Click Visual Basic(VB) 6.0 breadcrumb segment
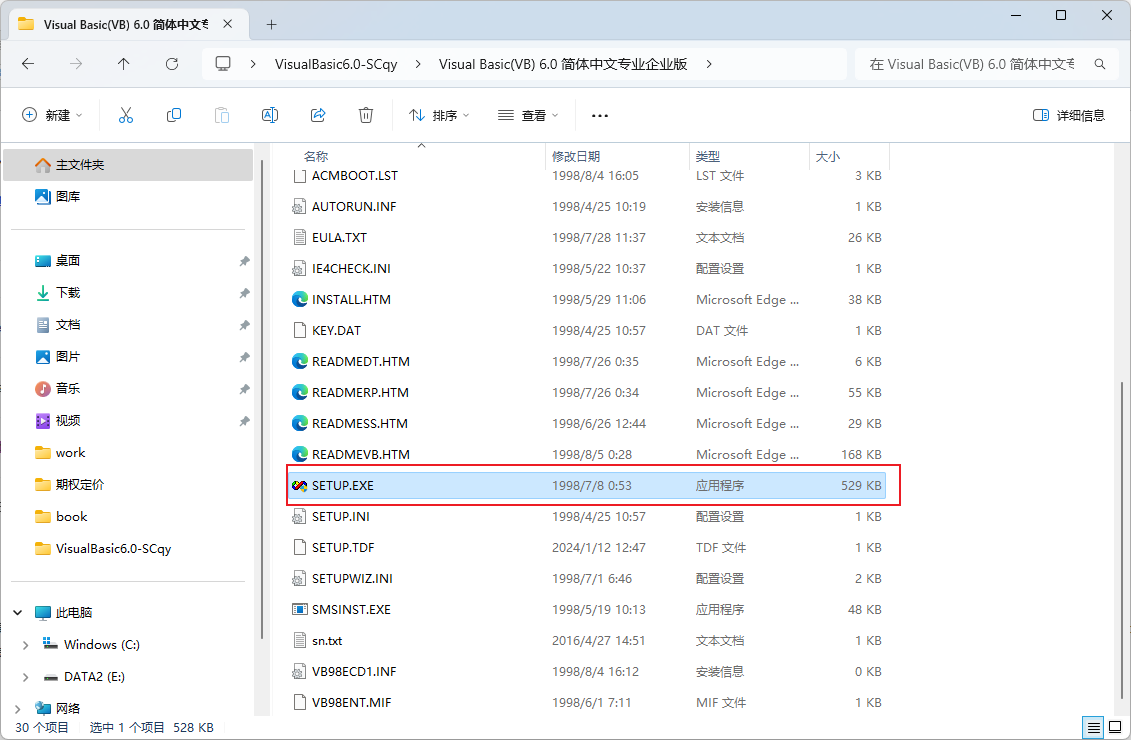Image resolution: width=1131 pixels, height=740 pixels. click(563, 64)
